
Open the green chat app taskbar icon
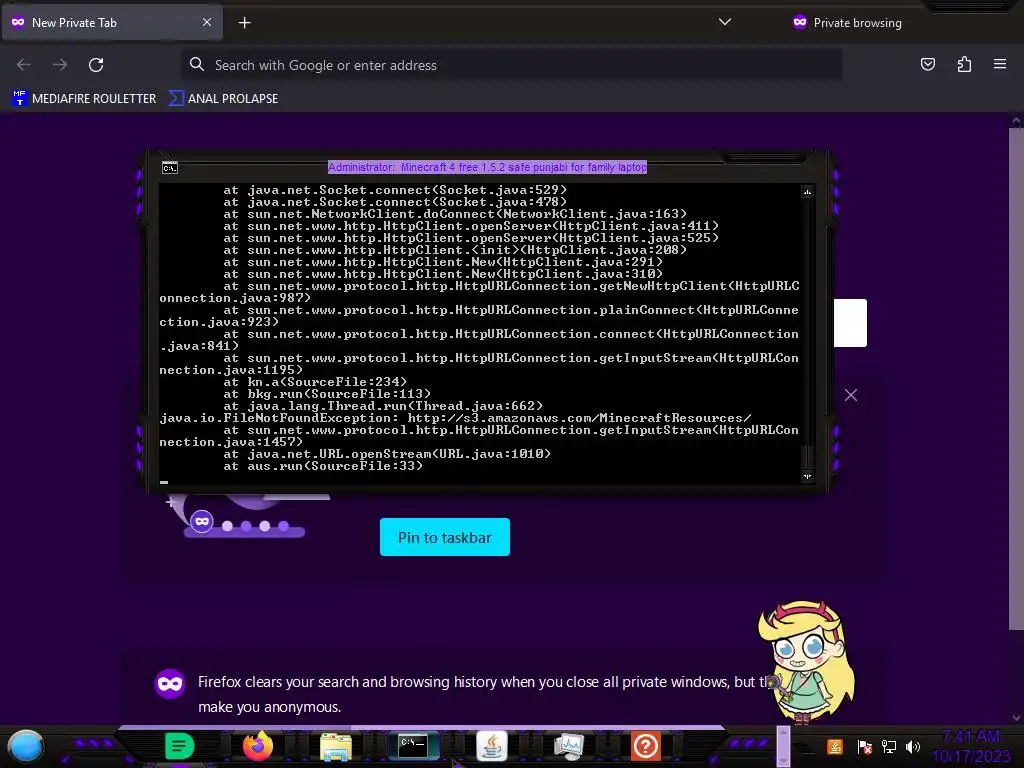point(179,746)
